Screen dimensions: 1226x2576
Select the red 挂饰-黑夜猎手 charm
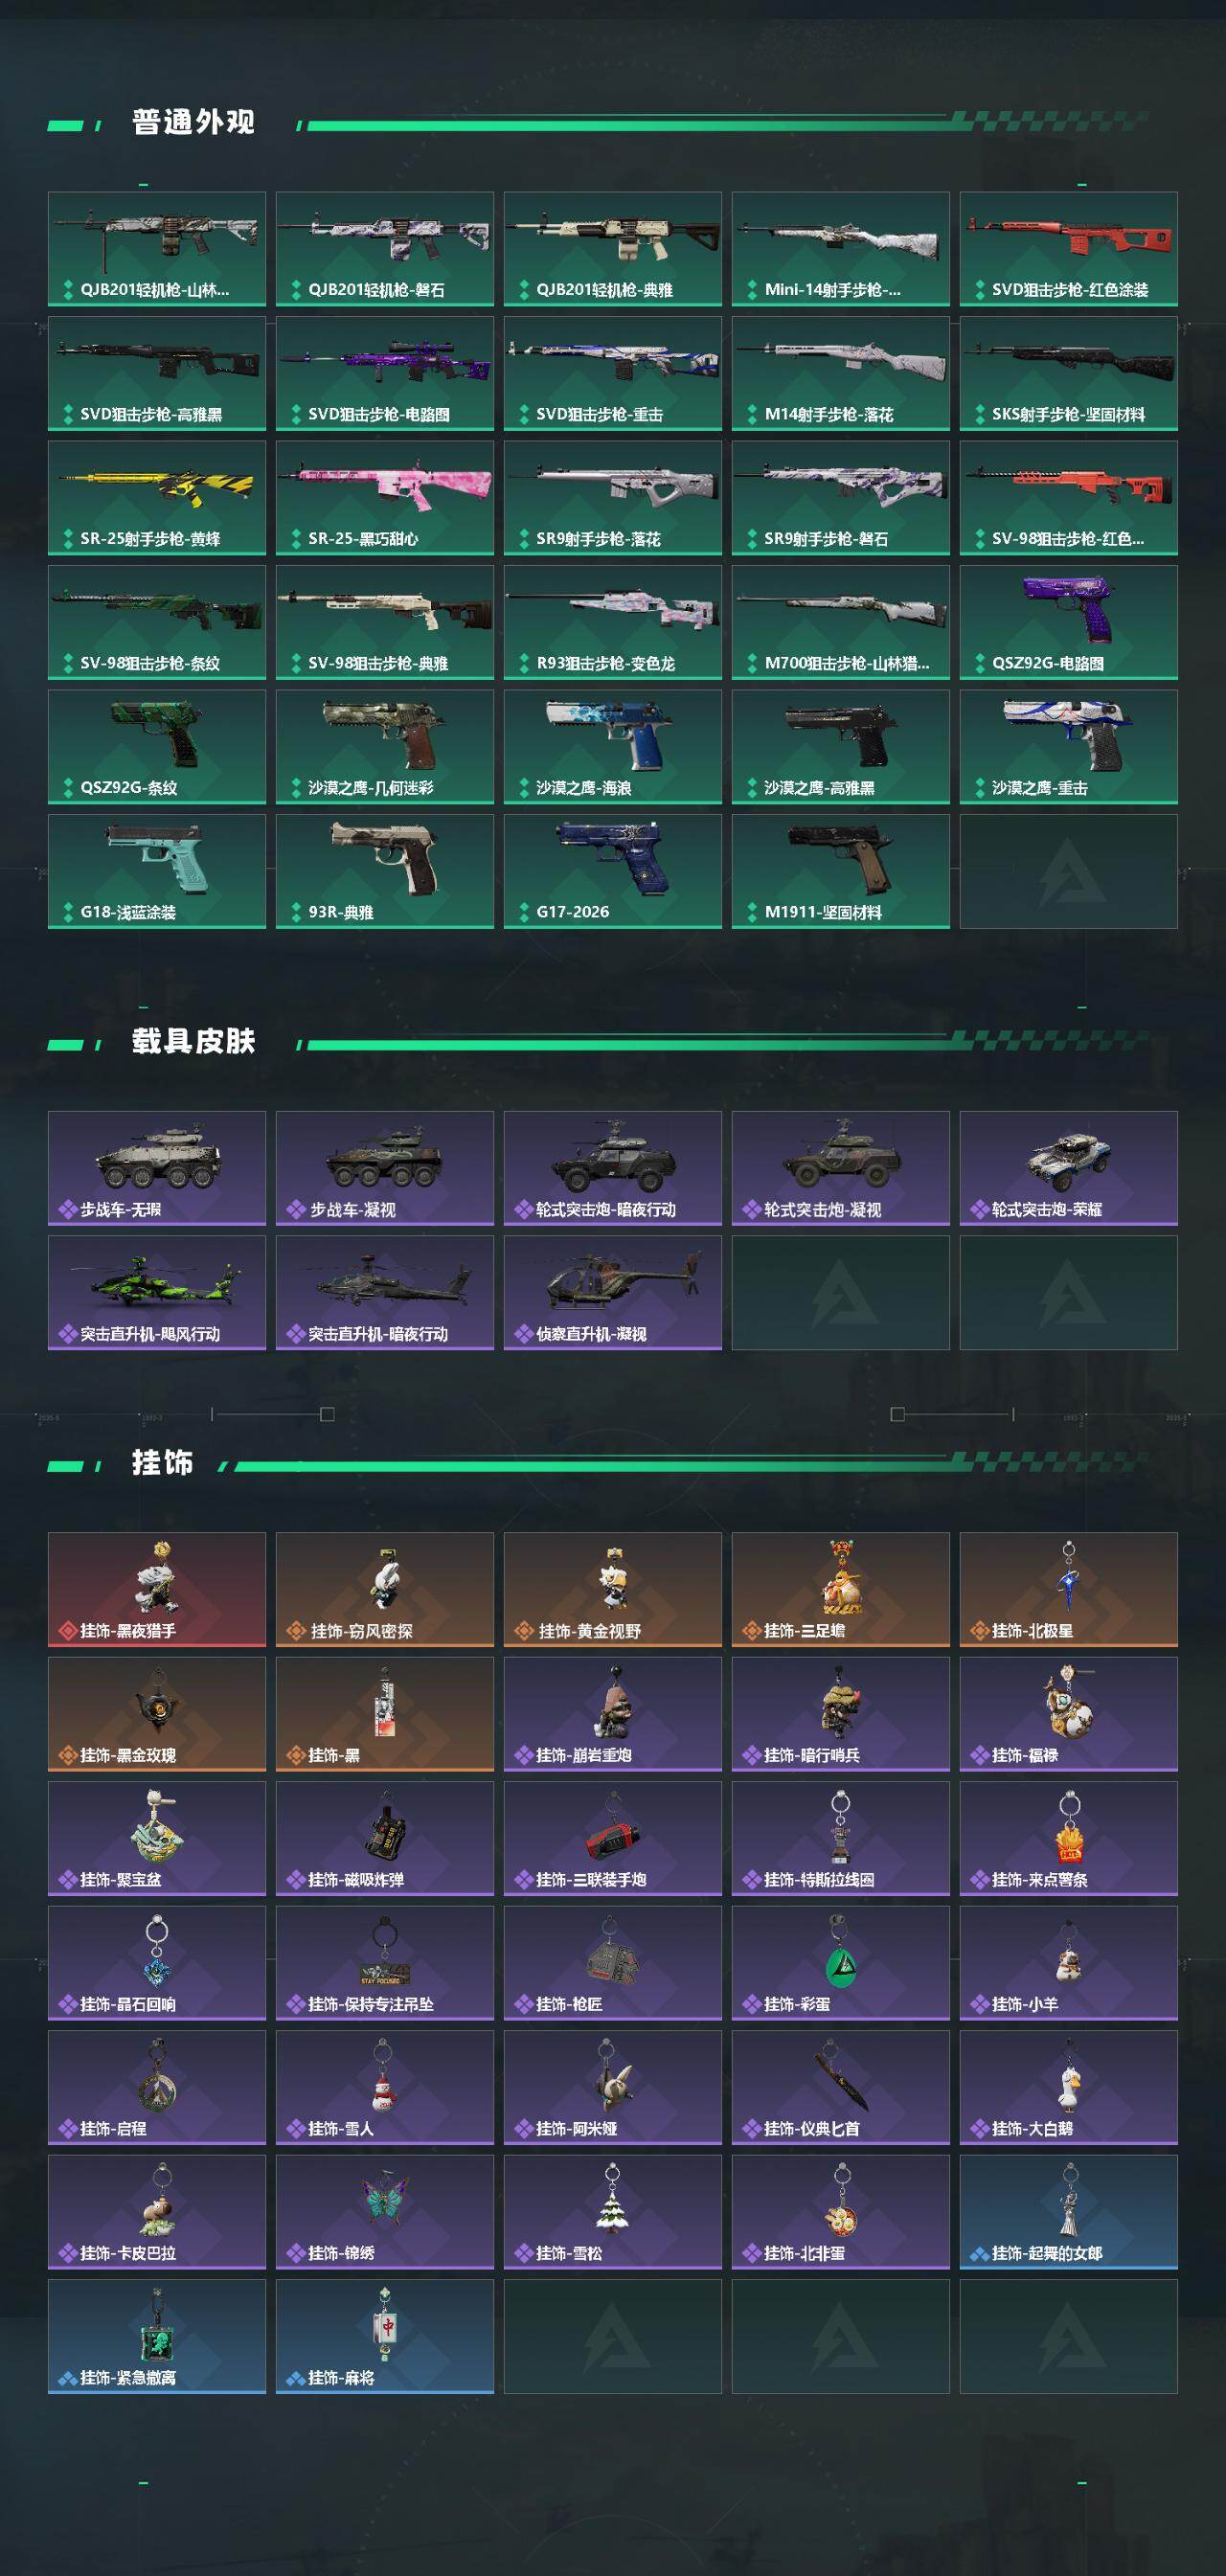coord(157,1589)
